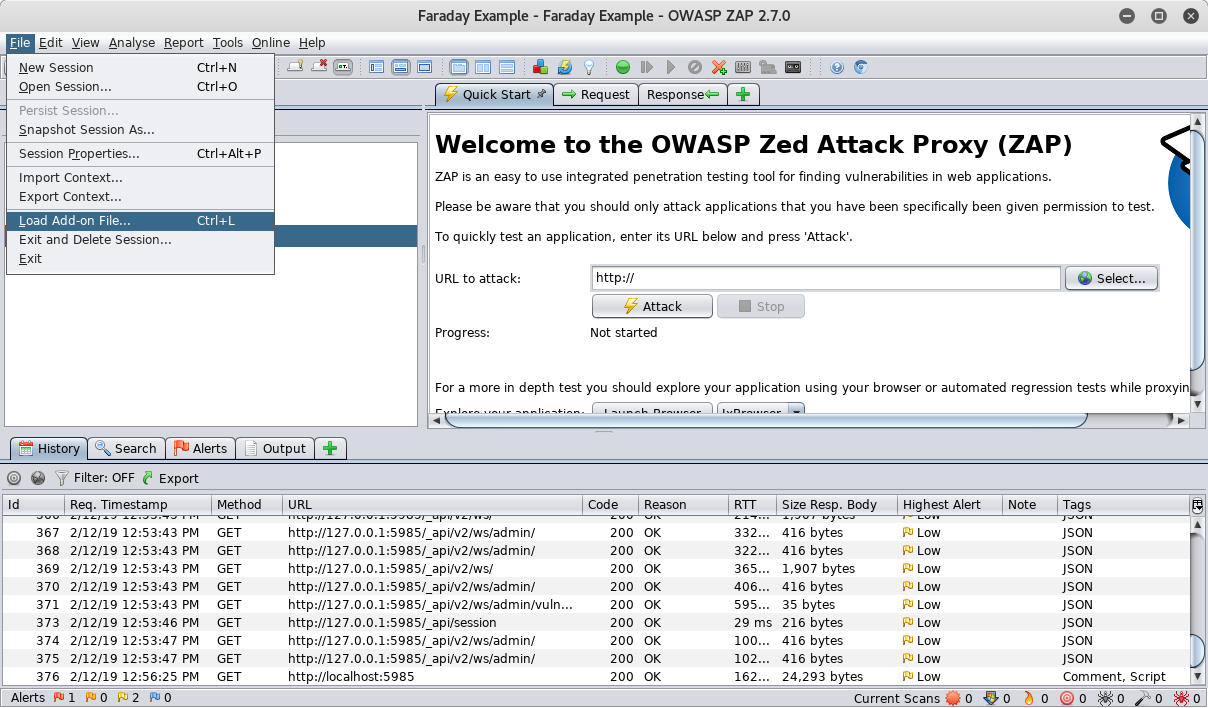Open Manage Add-ons with colored blocks icon
Image resolution: width=1208 pixels, height=708 pixels.
click(x=540, y=67)
